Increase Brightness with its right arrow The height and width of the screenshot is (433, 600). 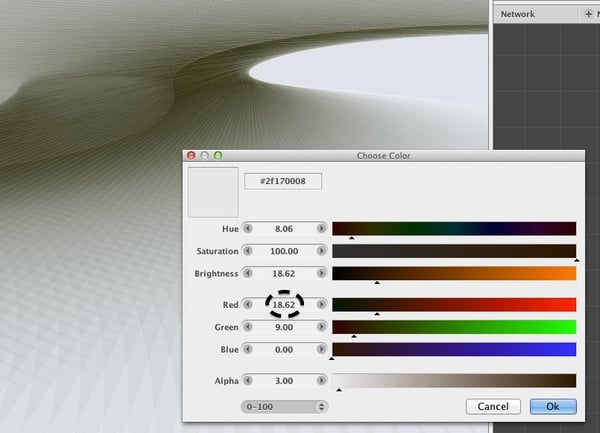pos(321,273)
